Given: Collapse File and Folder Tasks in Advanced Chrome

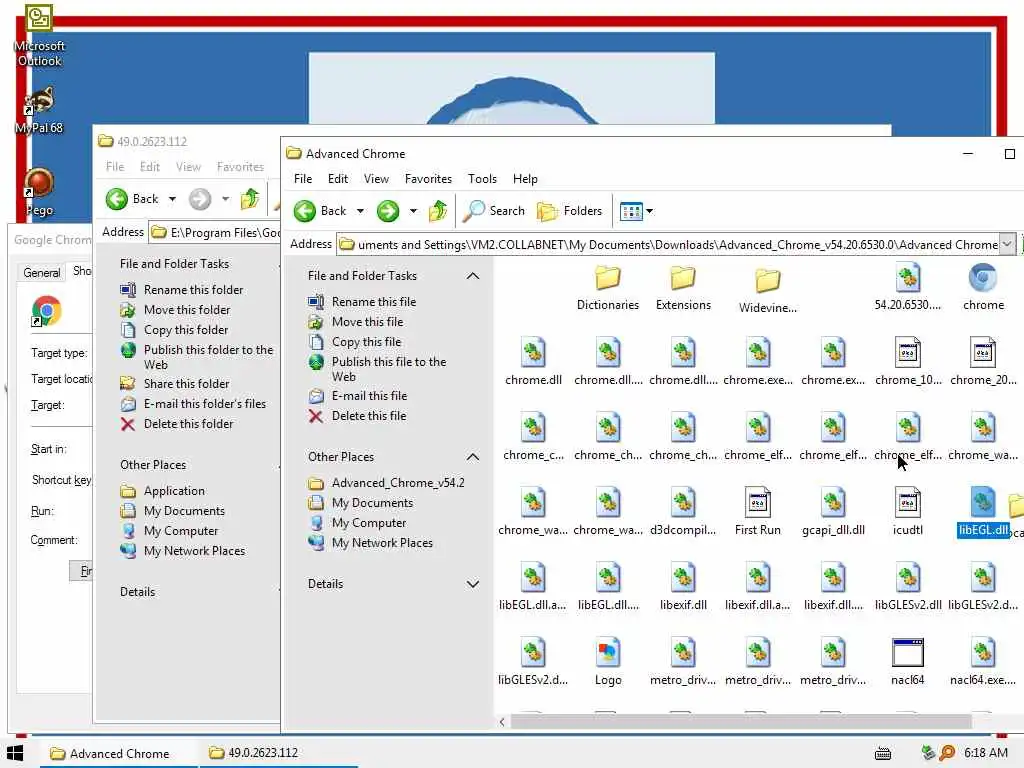Looking at the screenshot, I should coord(473,276).
